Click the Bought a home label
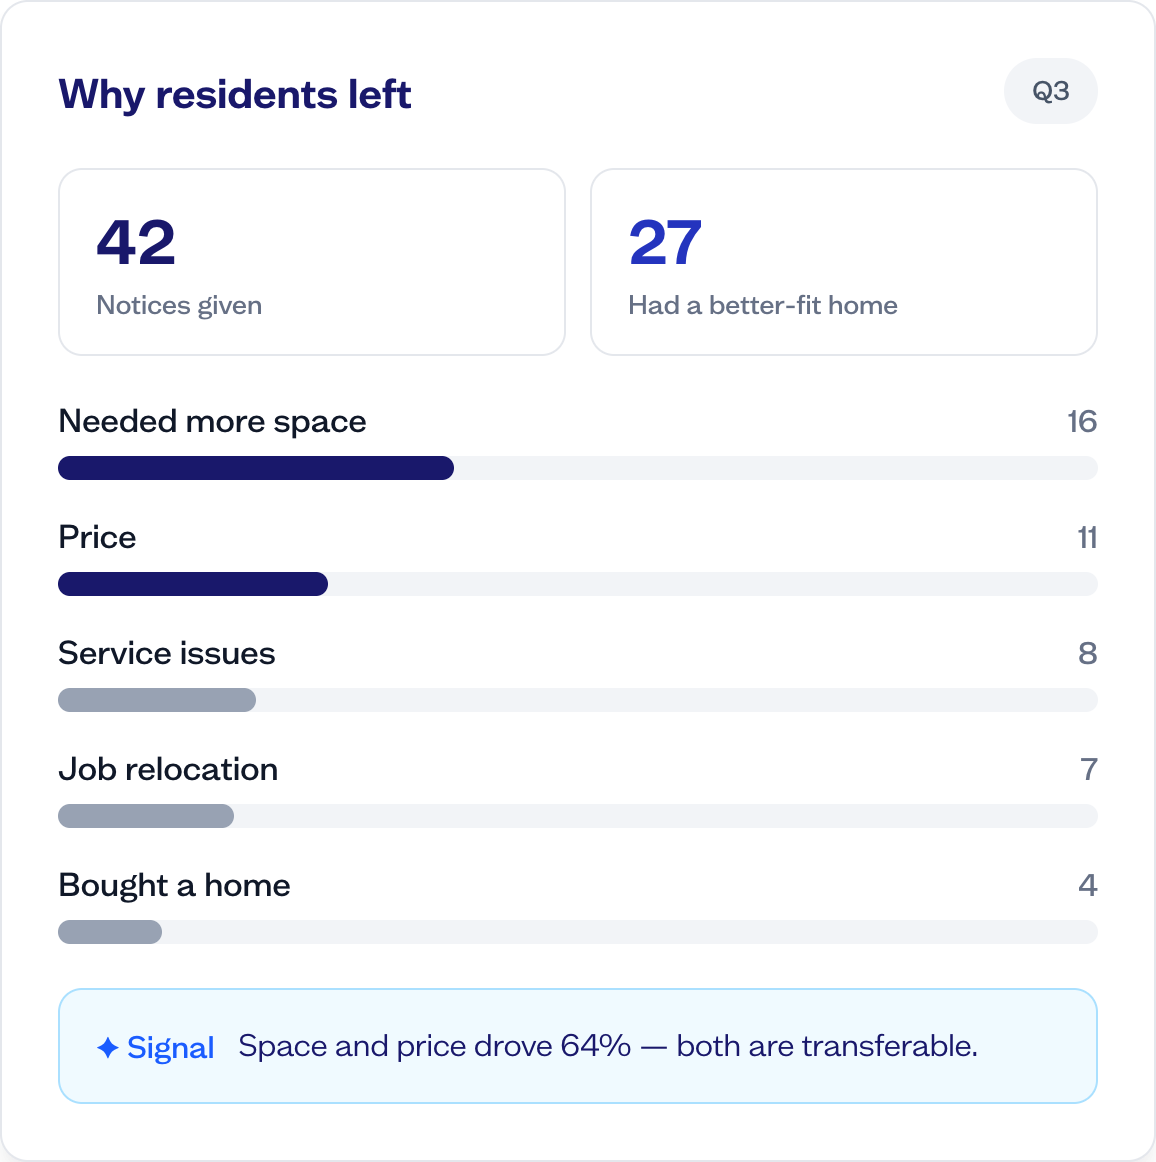 (174, 886)
